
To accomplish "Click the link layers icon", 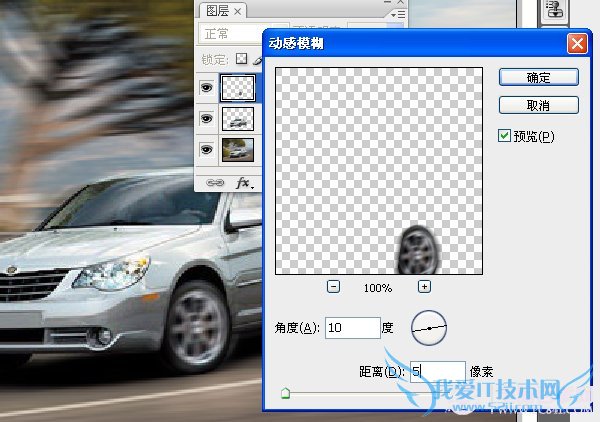I will point(215,183).
